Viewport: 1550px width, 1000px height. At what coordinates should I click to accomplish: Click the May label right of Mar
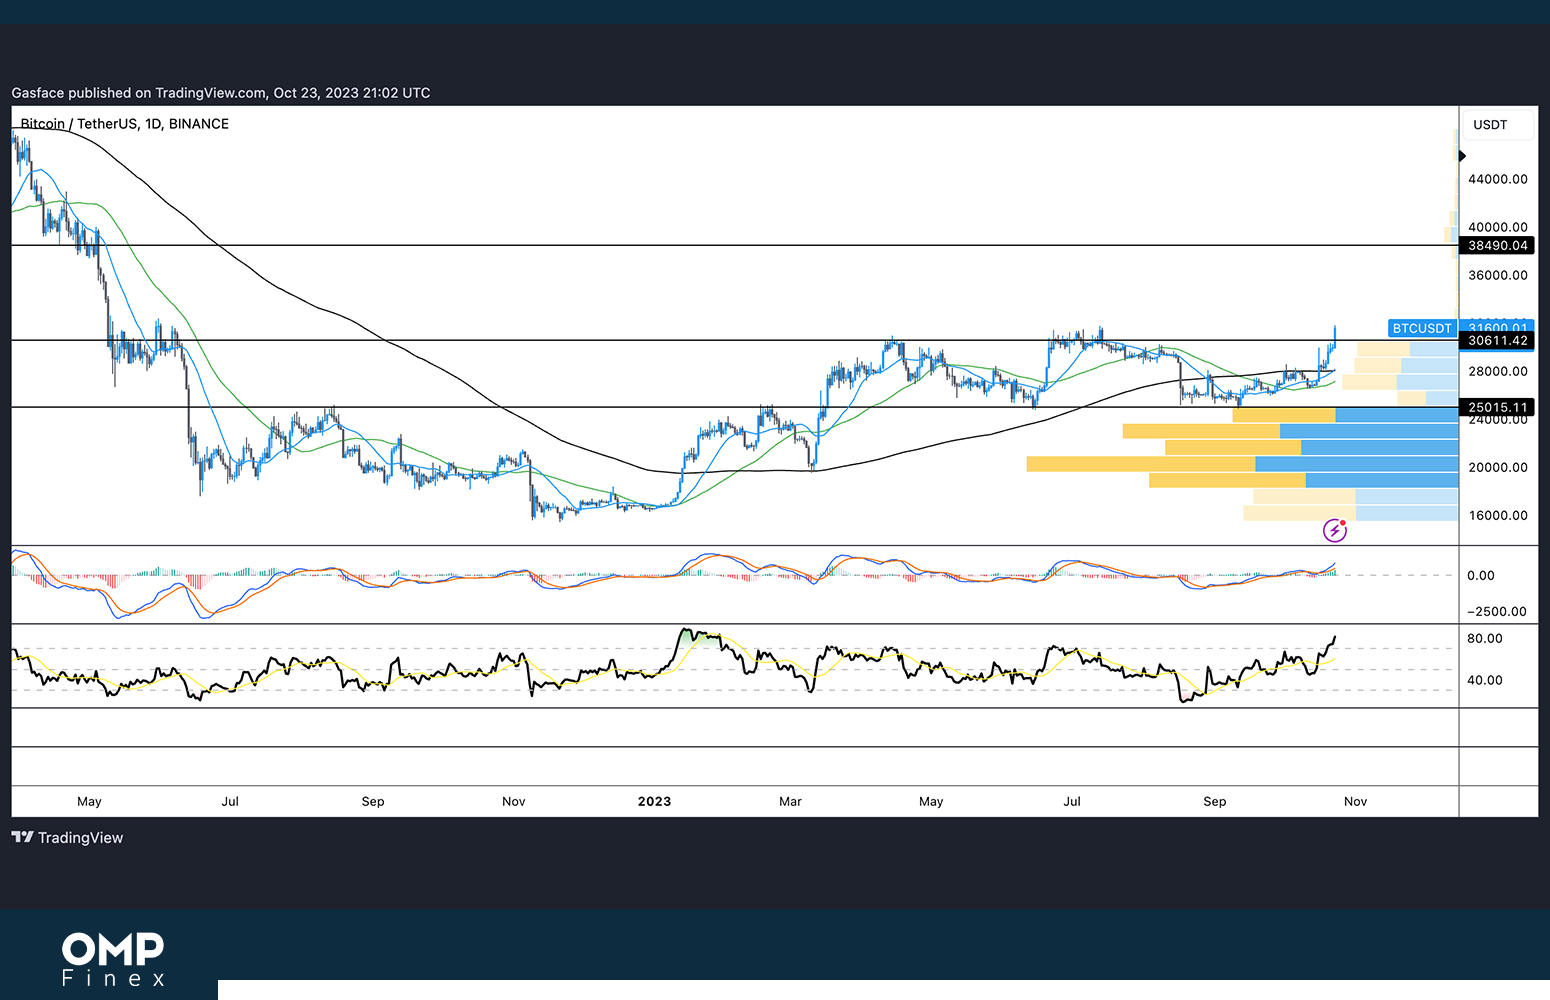point(931,801)
